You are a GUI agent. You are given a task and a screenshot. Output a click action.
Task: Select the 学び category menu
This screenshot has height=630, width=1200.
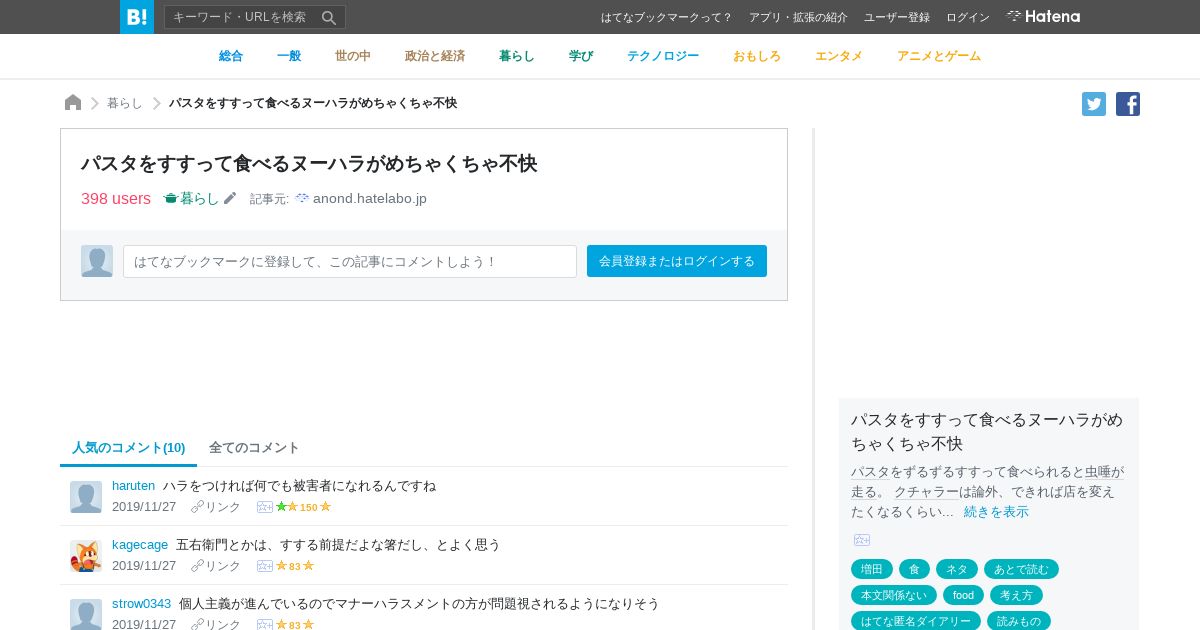click(x=581, y=56)
